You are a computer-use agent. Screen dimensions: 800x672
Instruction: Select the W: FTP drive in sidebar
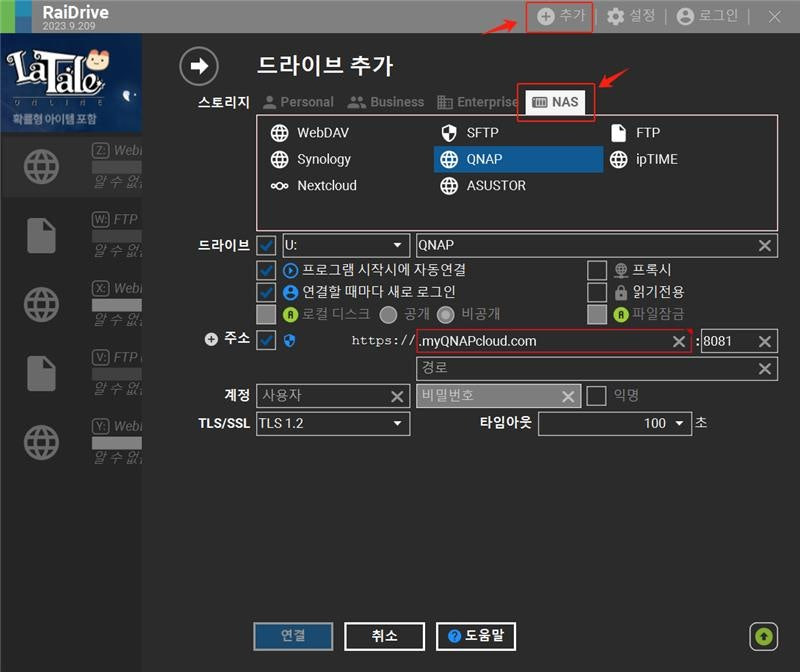(71, 235)
